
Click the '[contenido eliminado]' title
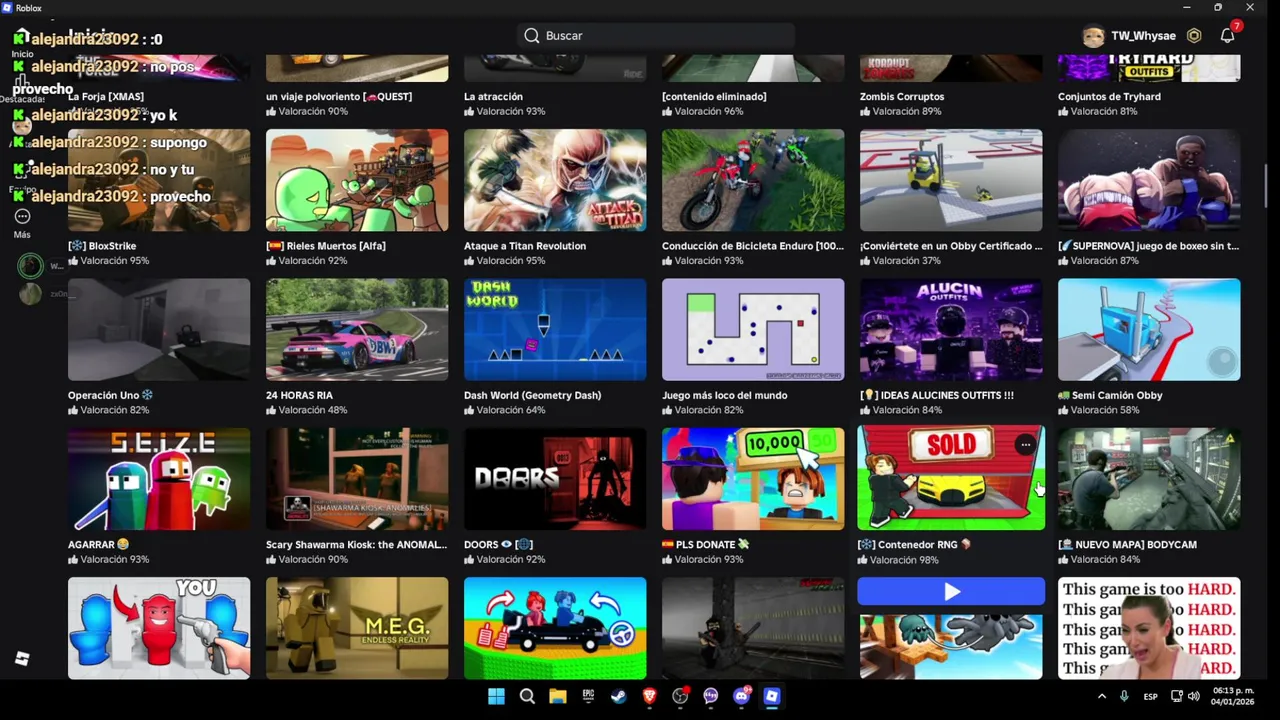[714, 97]
